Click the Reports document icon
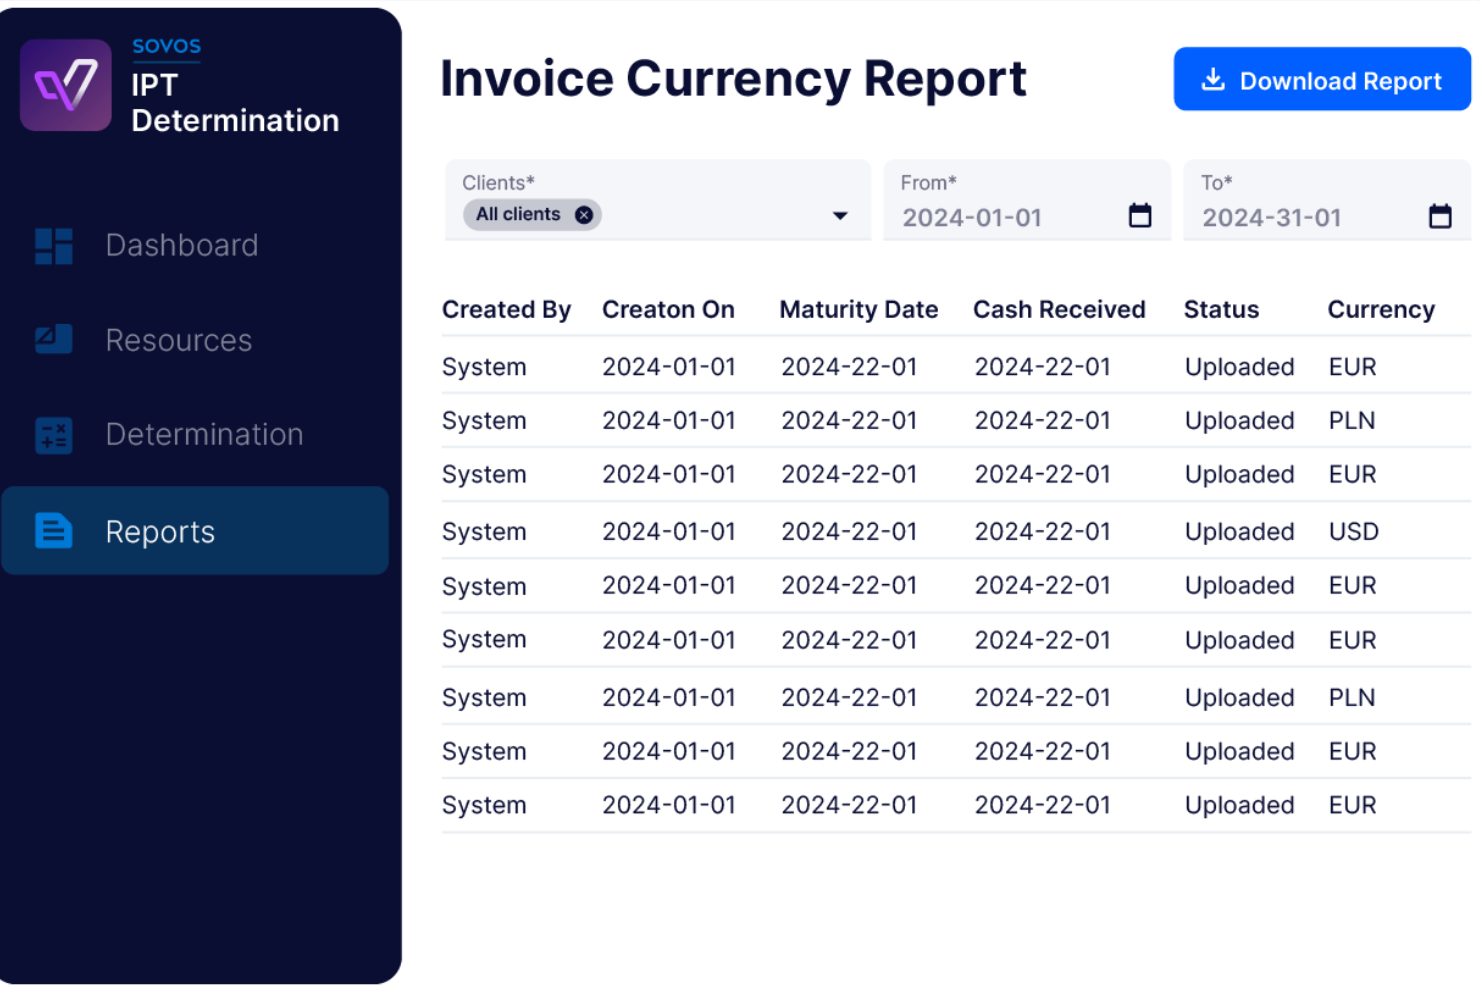The height and width of the screenshot is (987, 1480). coord(52,530)
